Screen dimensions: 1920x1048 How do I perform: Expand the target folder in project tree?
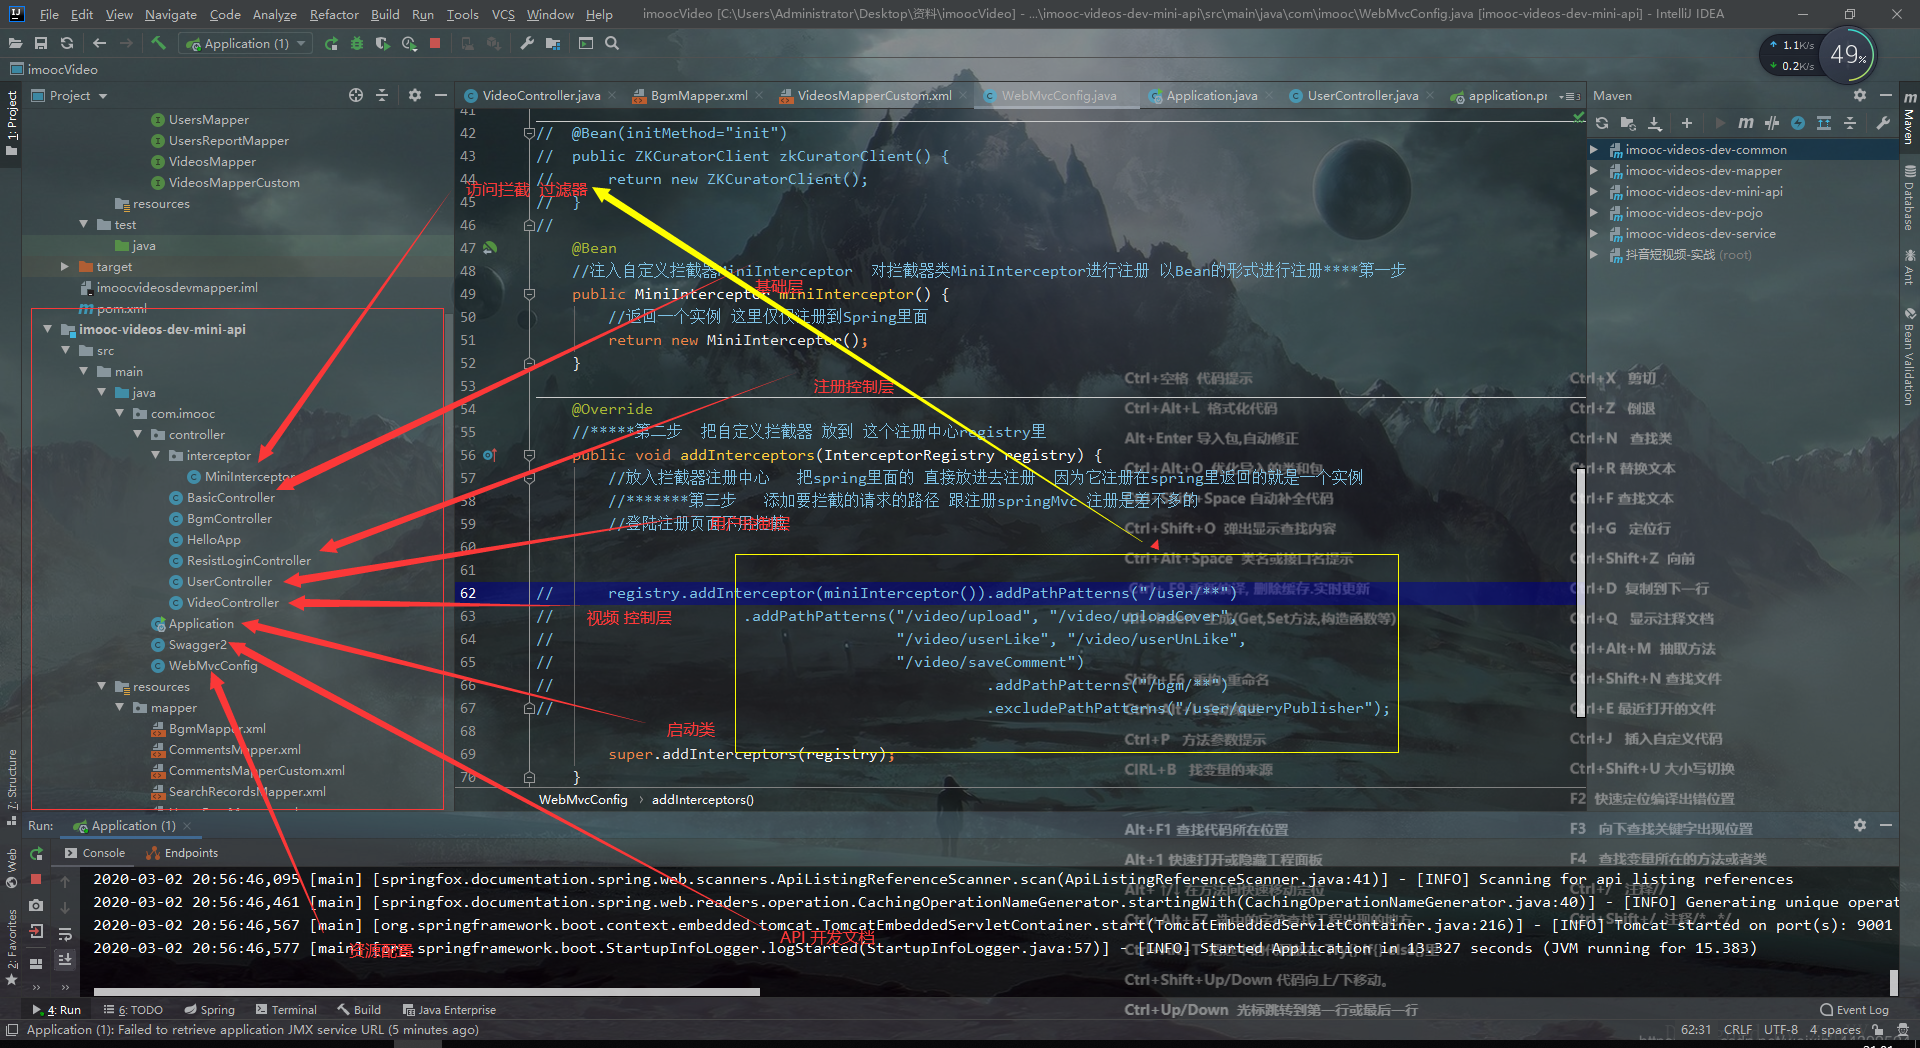(x=65, y=267)
